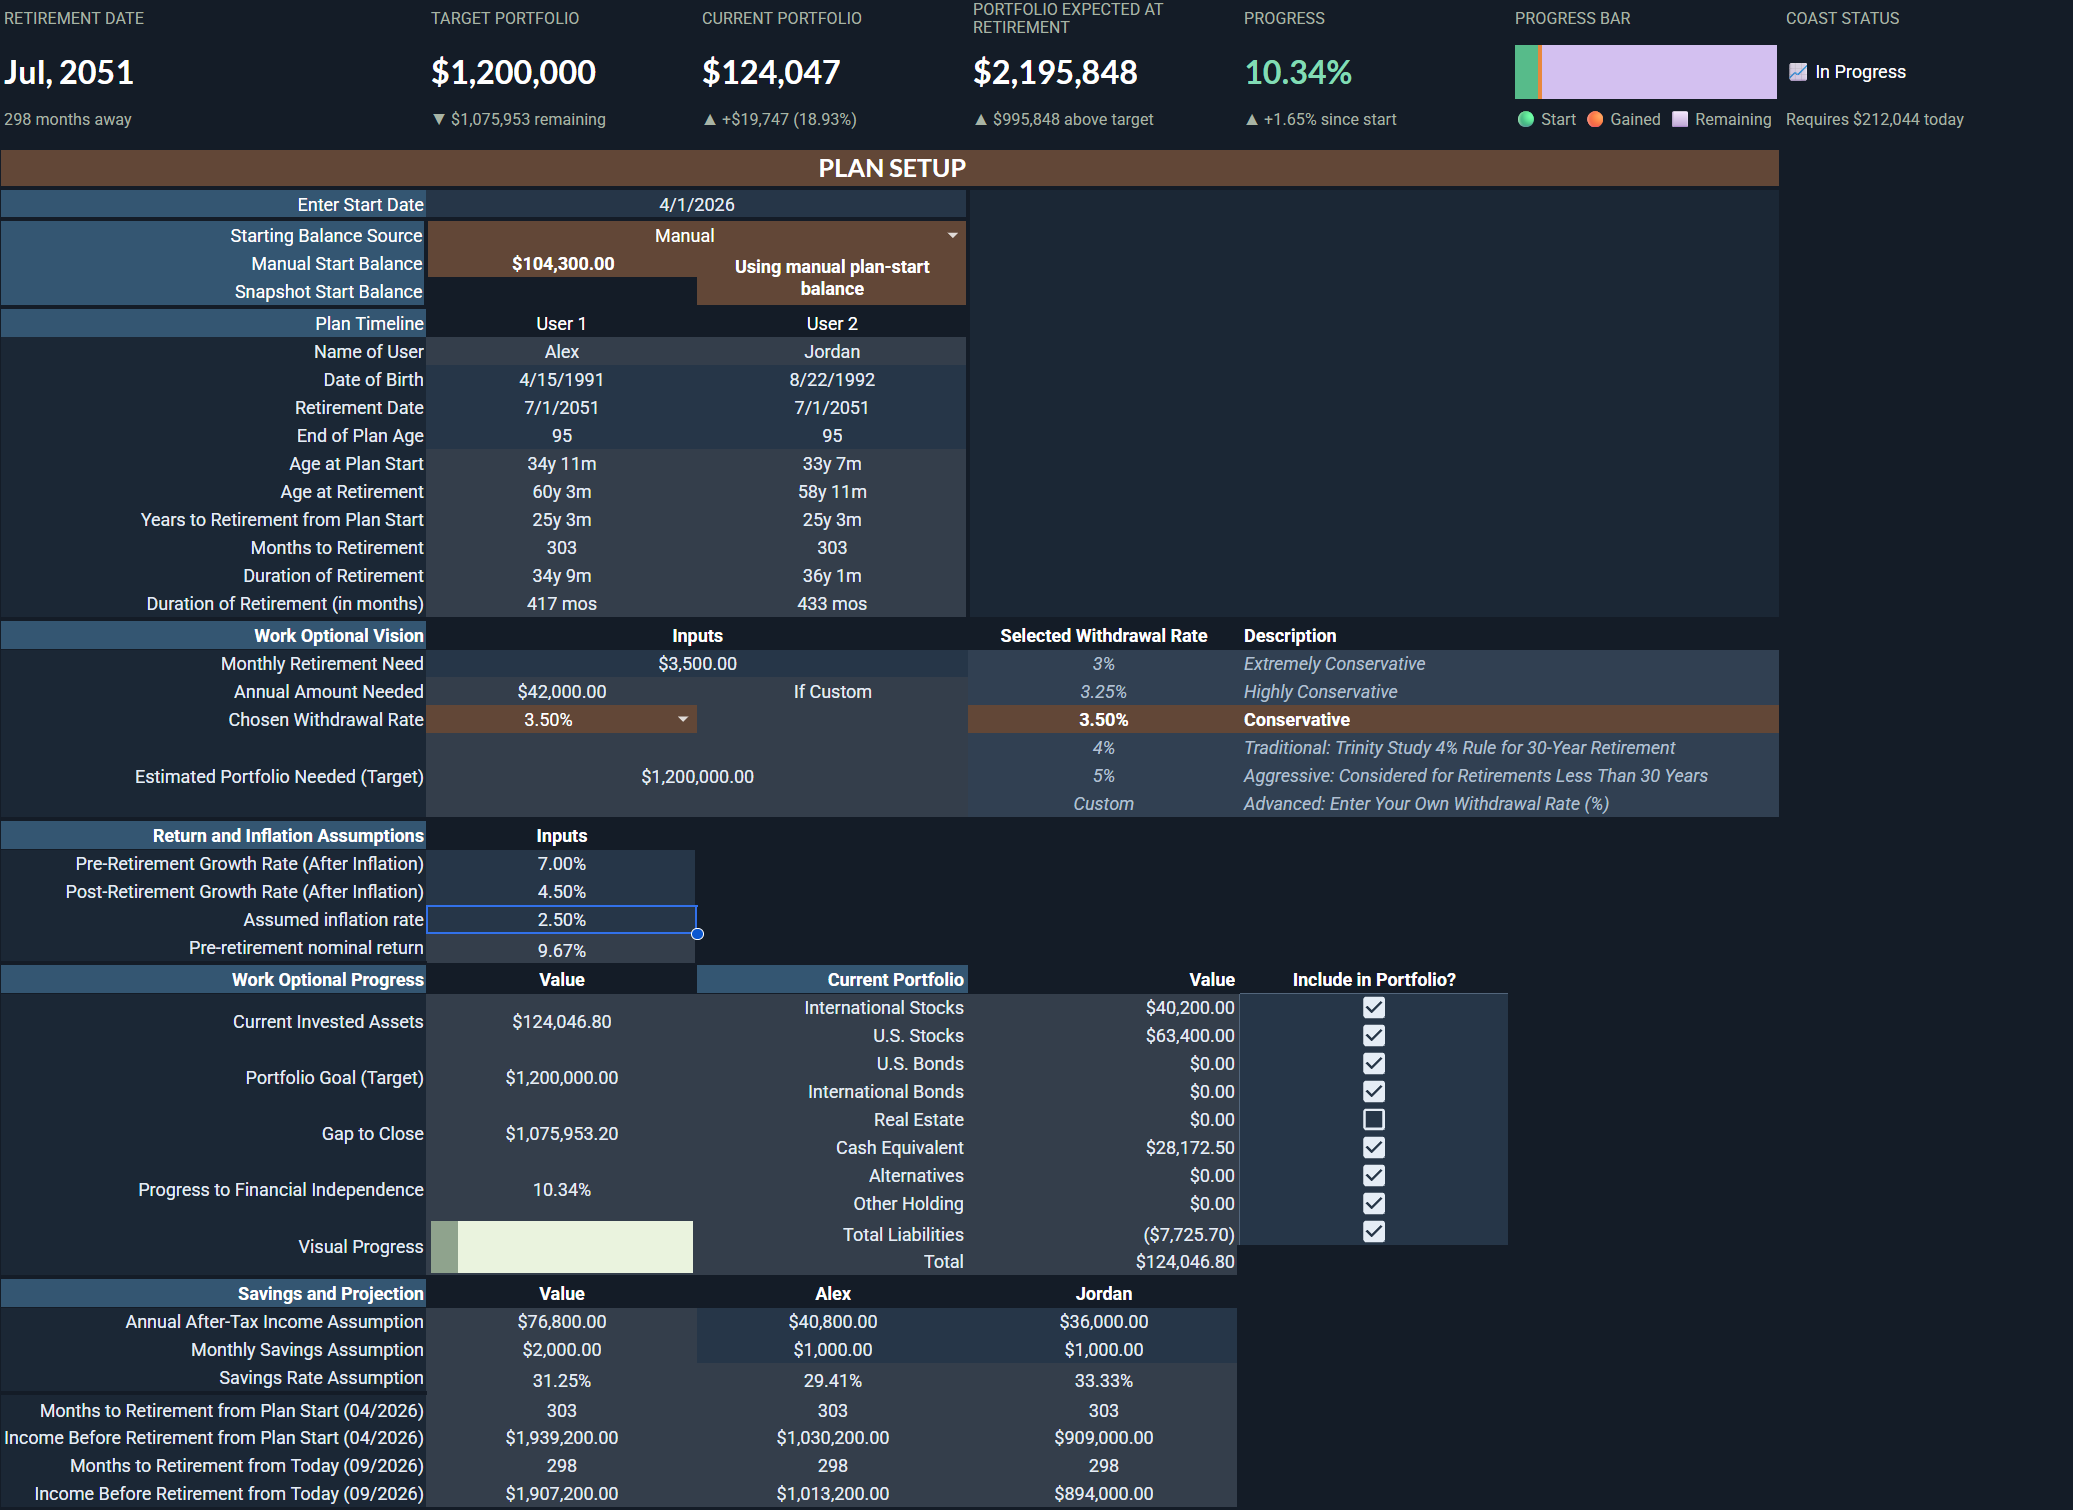Image resolution: width=2073 pixels, height=1510 pixels.
Task: Click Gap to Close value $1,075,953.20
Action: (x=562, y=1133)
